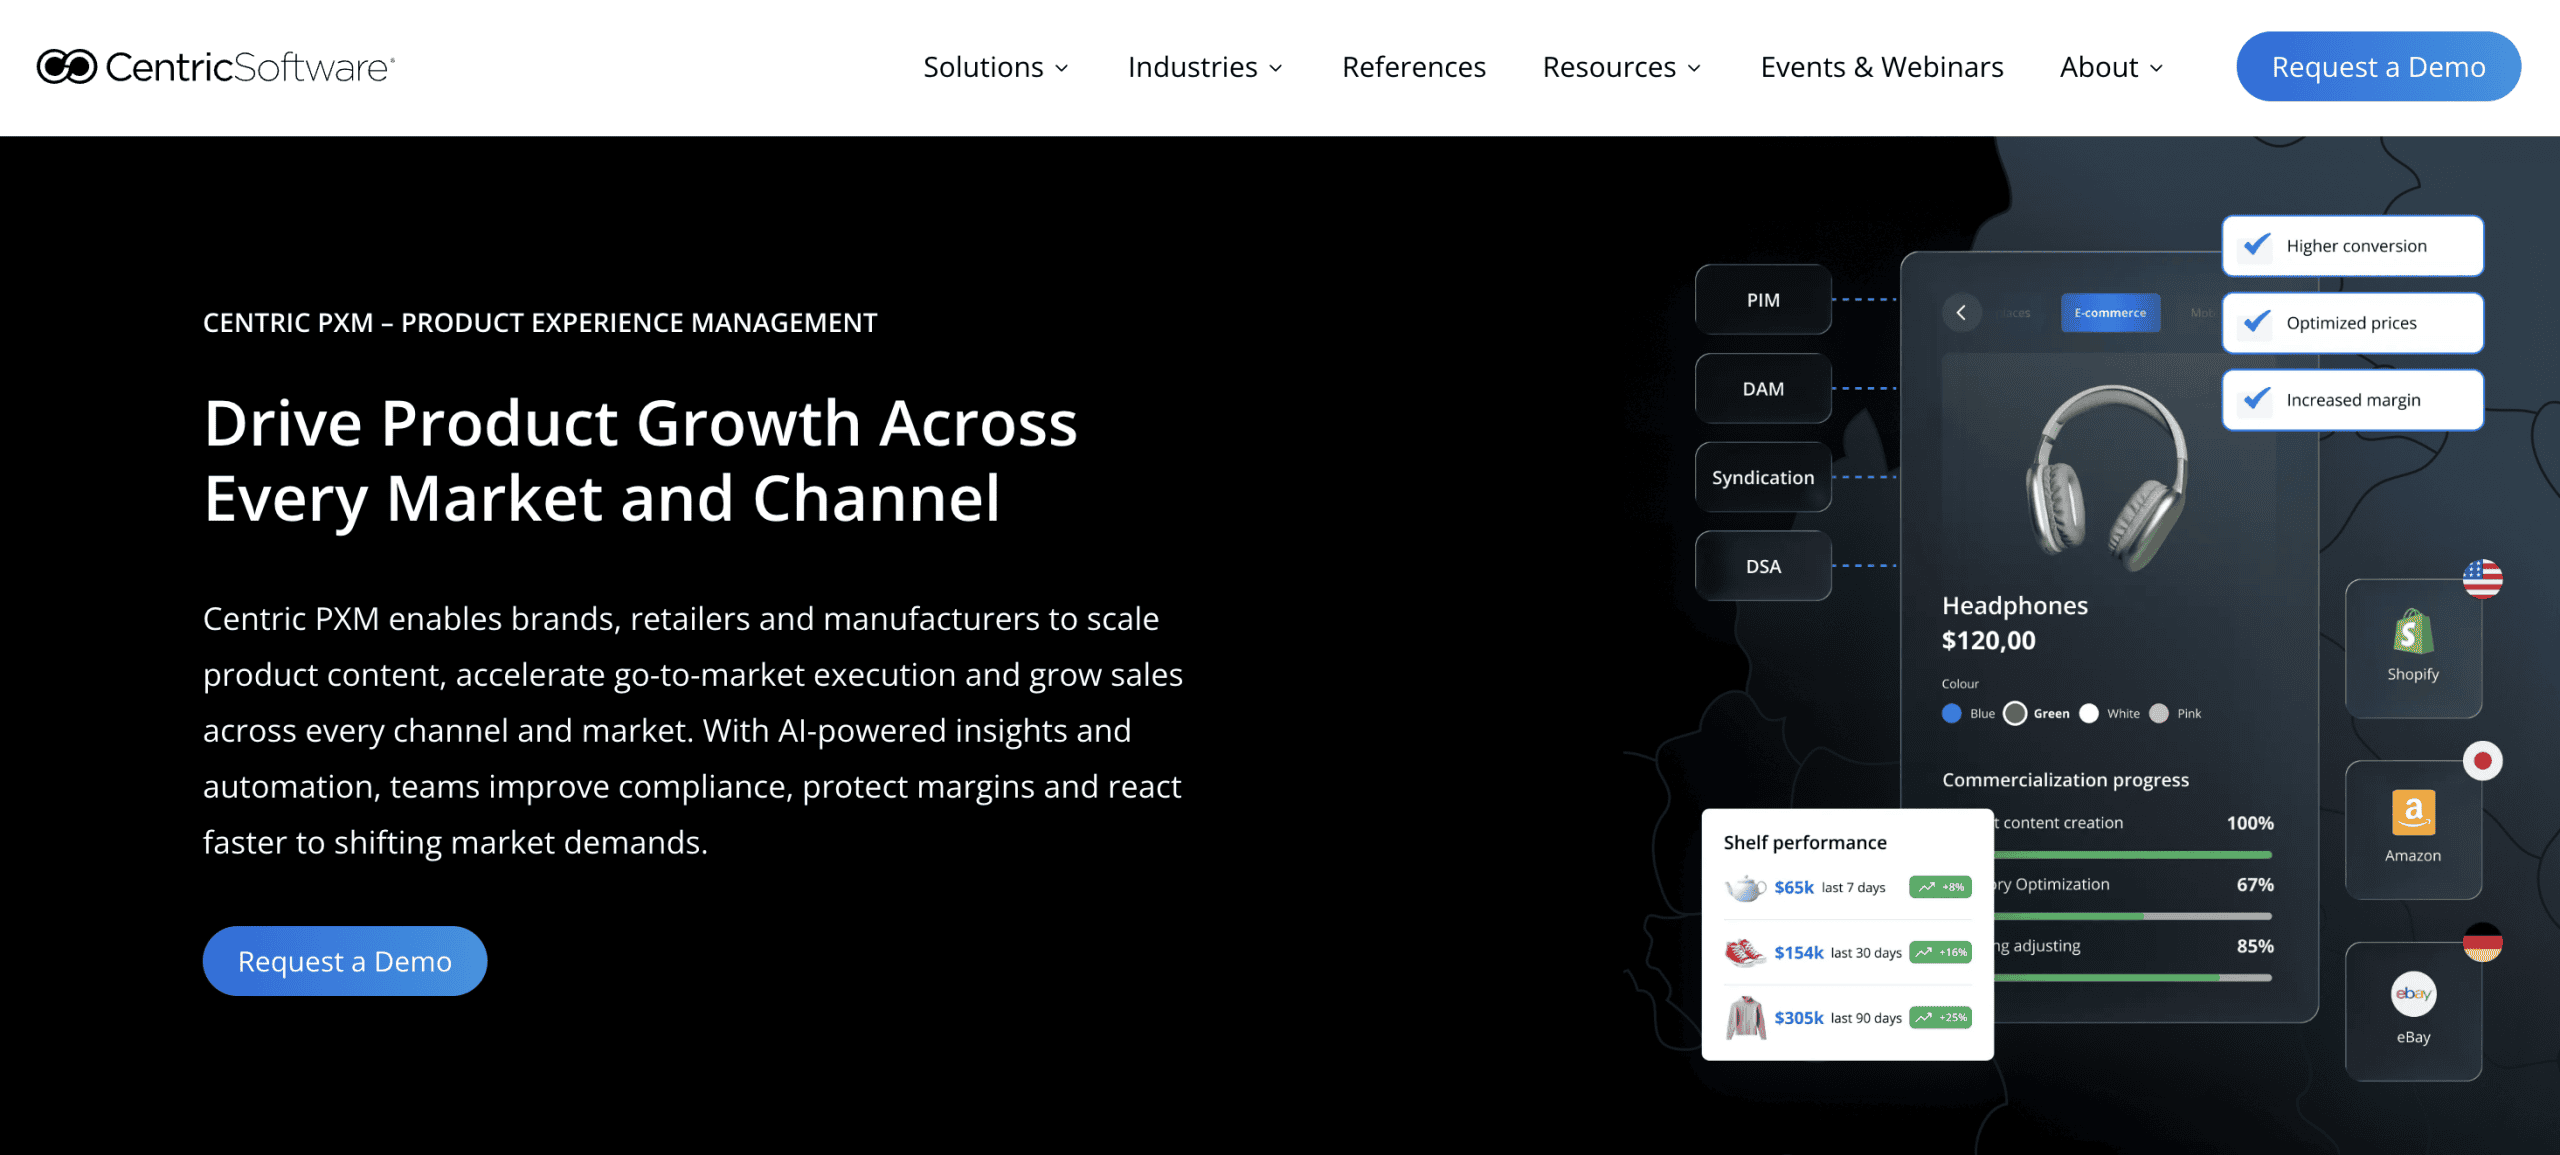Select the DAM module box
2560x1155 pixels.
[1763, 388]
